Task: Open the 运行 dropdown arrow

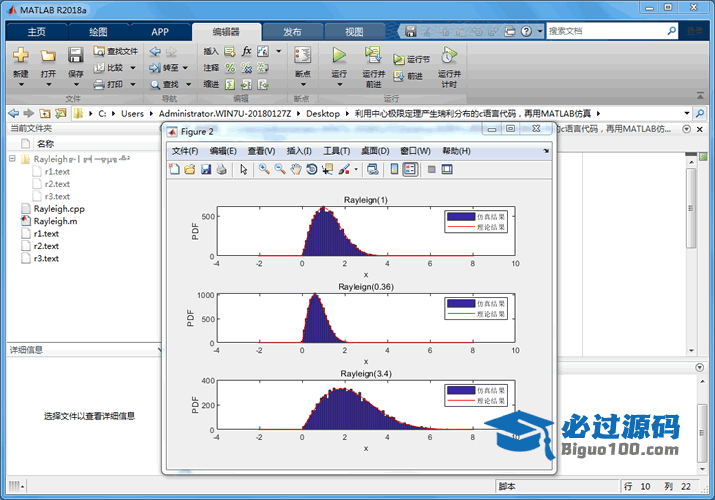Action: [339, 85]
